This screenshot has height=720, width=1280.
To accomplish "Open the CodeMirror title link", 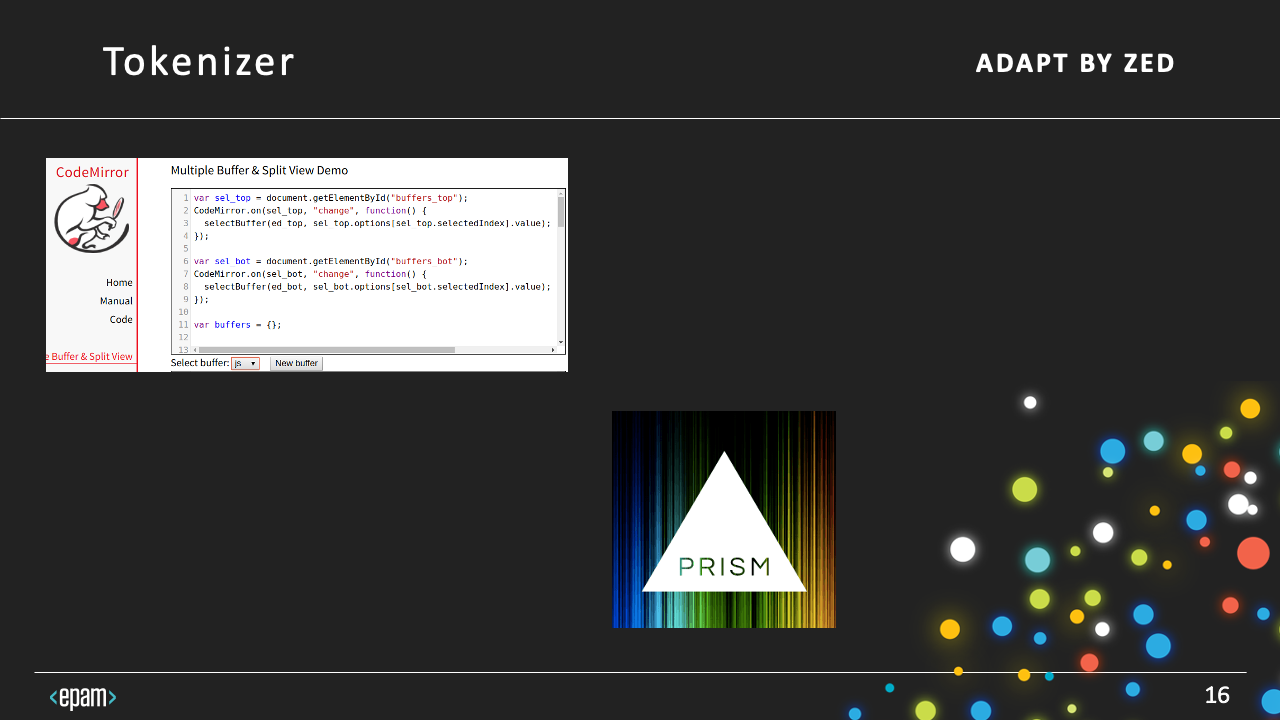I will [92, 172].
